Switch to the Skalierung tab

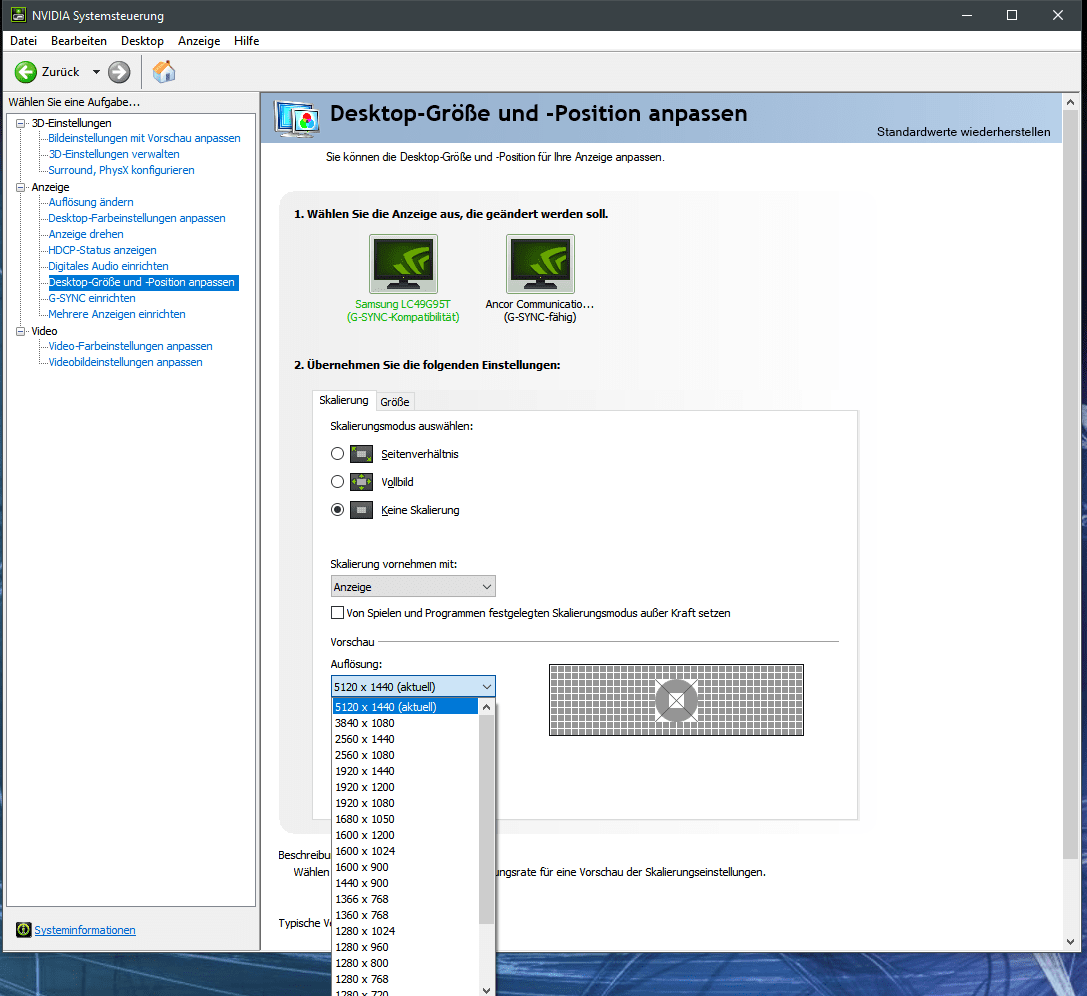pos(344,400)
